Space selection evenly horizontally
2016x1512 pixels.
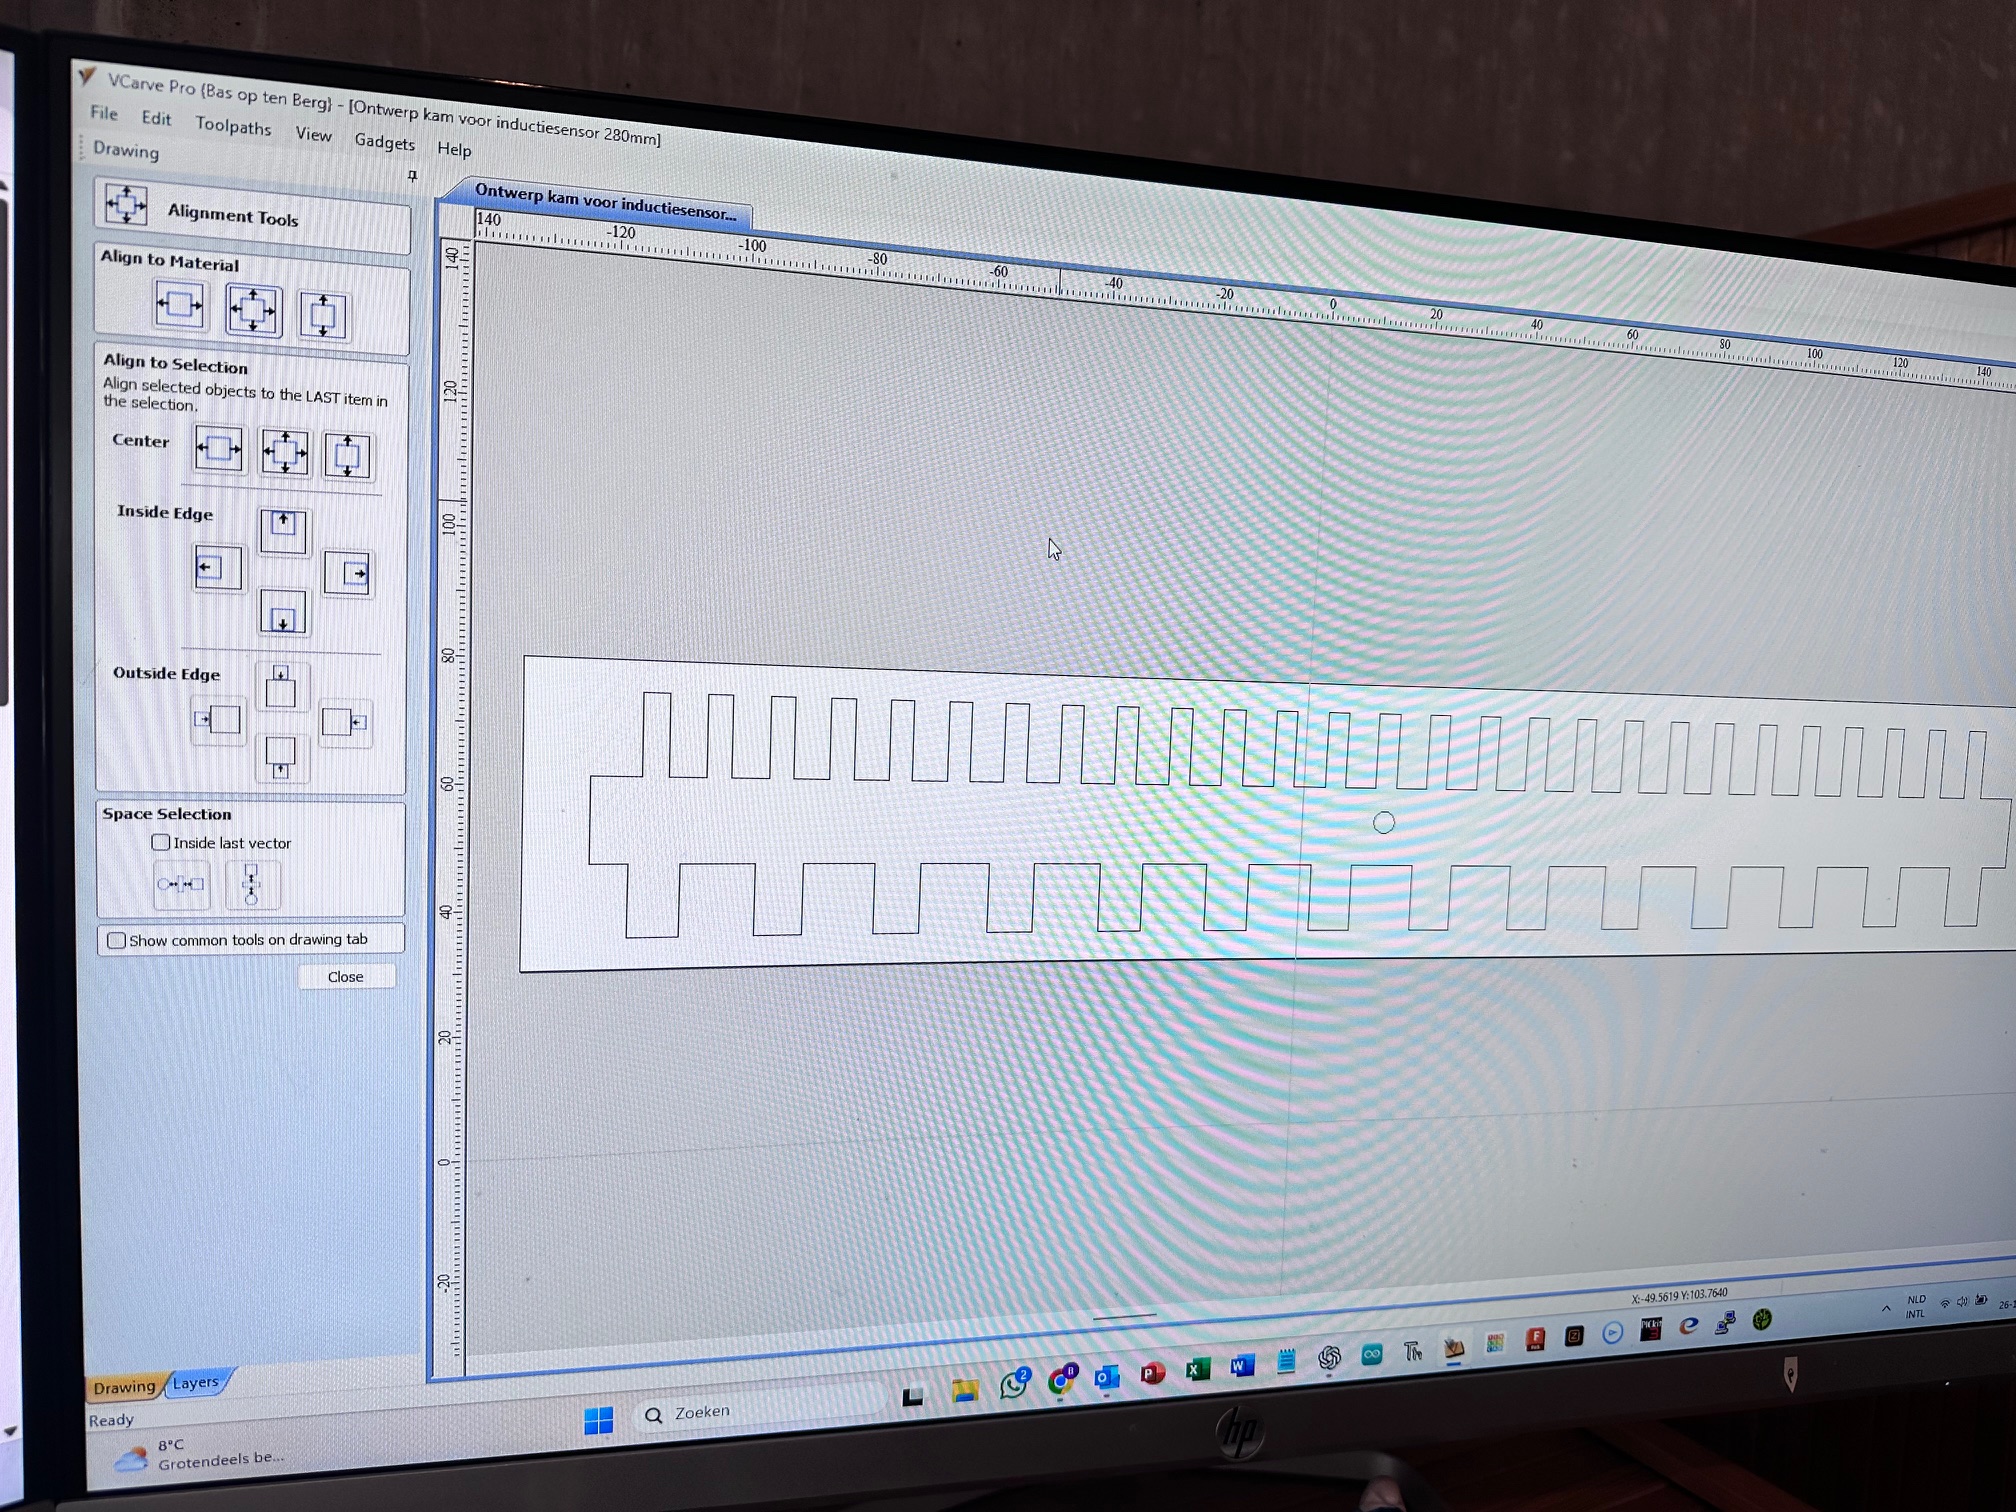click(x=181, y=884)
